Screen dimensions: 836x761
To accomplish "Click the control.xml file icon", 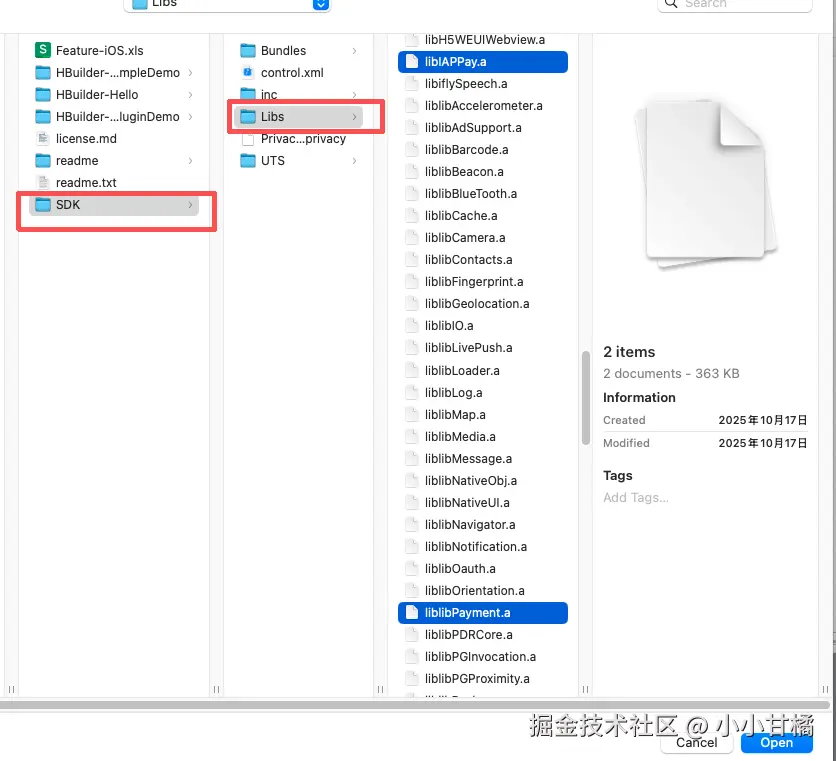I will (x=246, y=72).
